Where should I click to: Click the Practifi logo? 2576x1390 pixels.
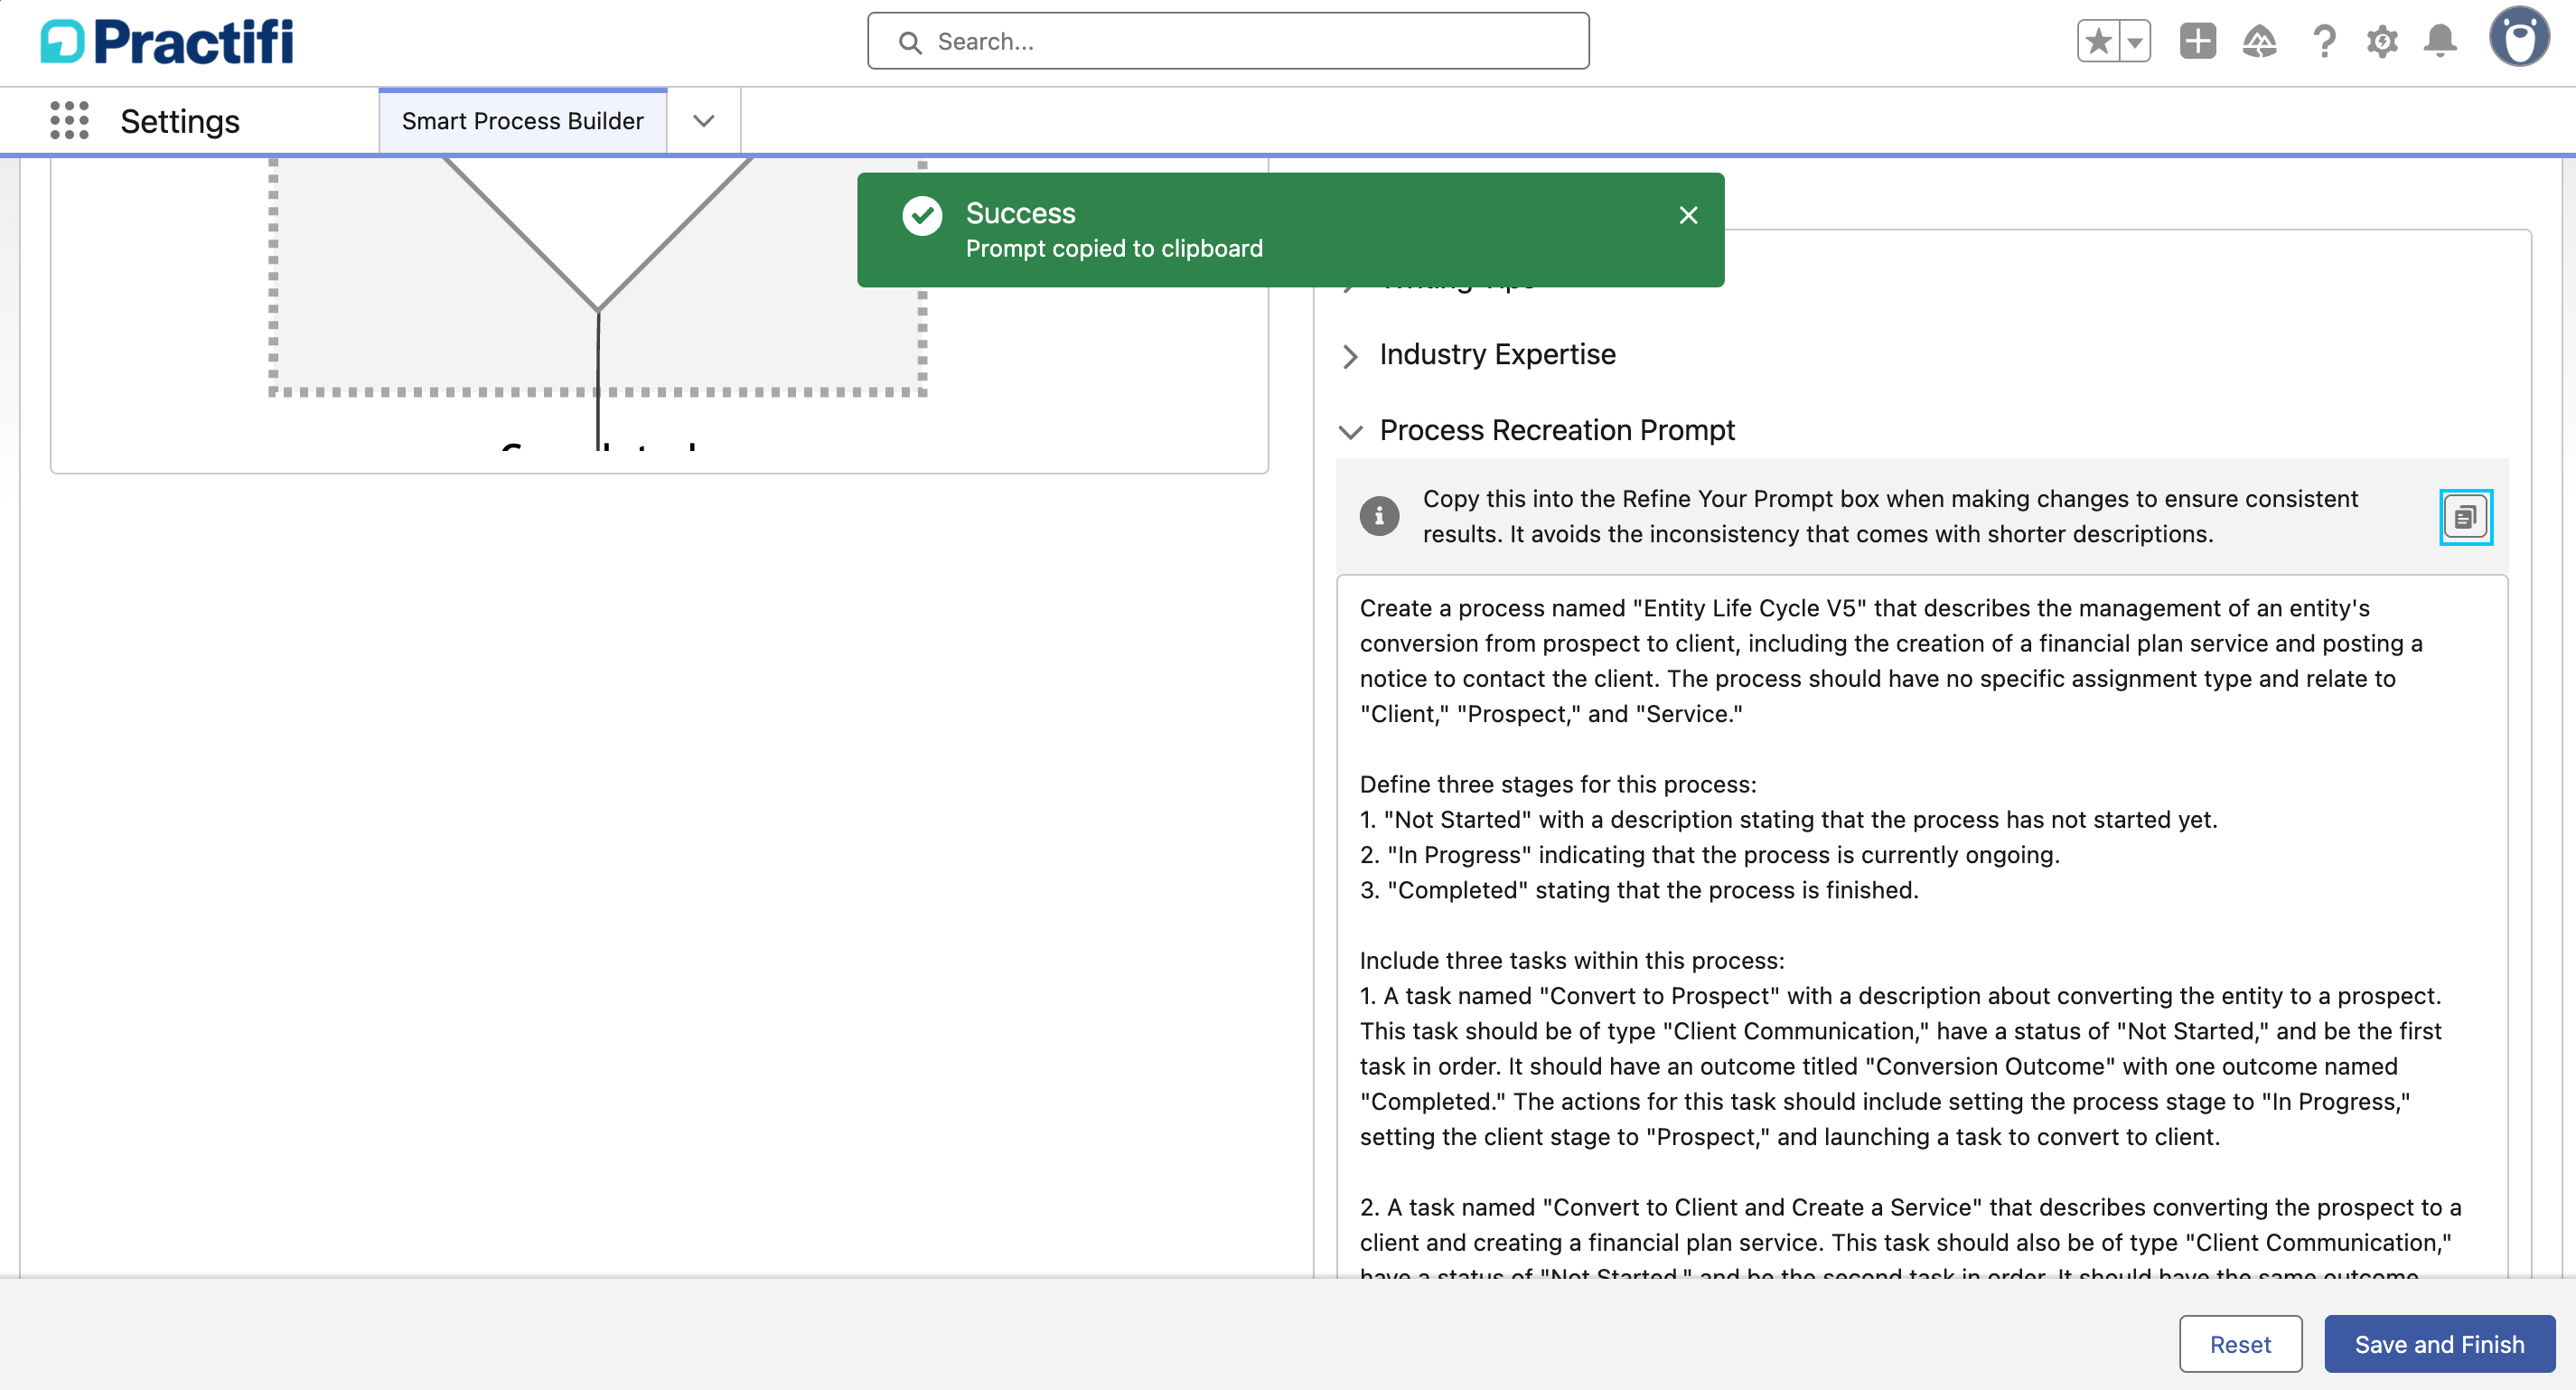tap(167, 42)
